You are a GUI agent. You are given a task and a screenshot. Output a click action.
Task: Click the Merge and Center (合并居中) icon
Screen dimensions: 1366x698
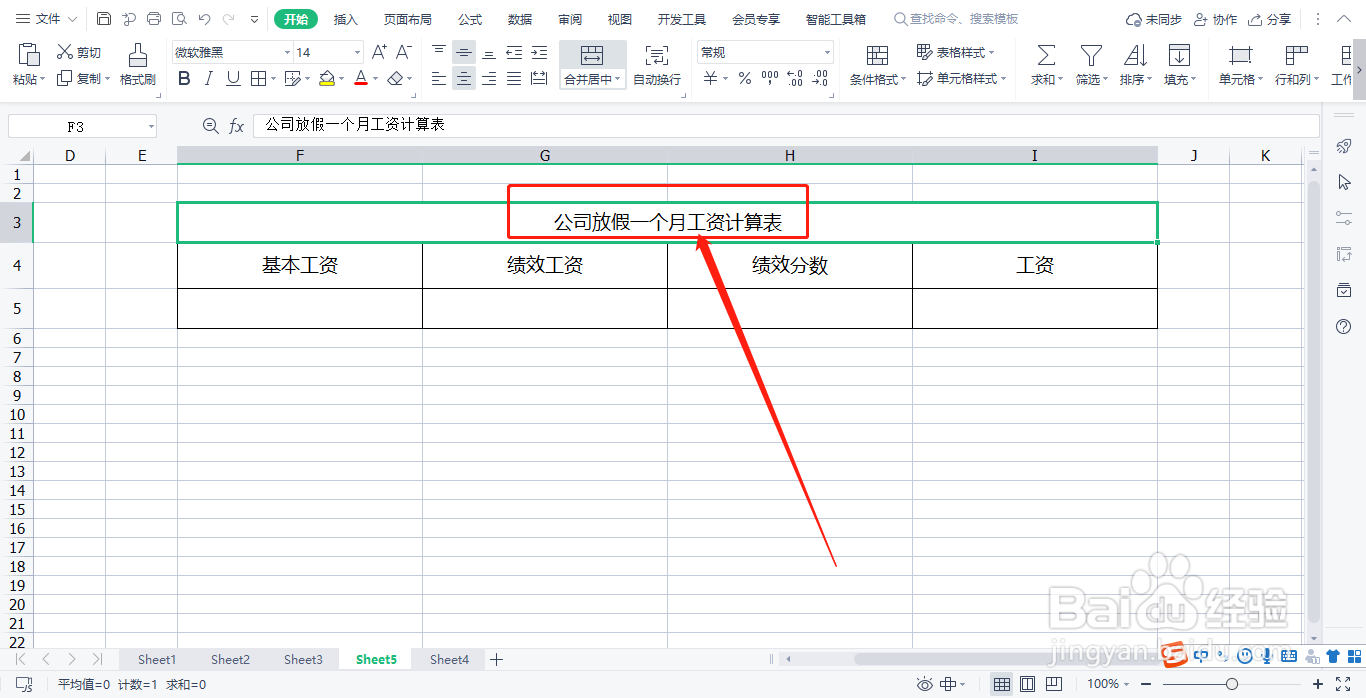(x=591, y=56)
